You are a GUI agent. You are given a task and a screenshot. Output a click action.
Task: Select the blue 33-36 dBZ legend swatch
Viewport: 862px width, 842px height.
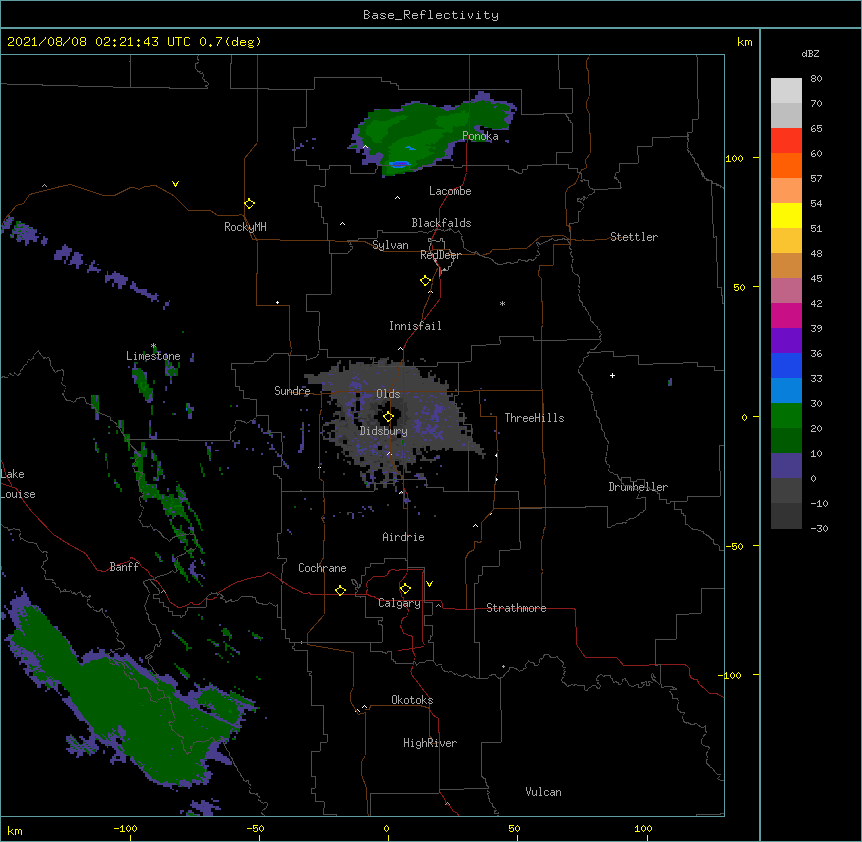[786, 365]
